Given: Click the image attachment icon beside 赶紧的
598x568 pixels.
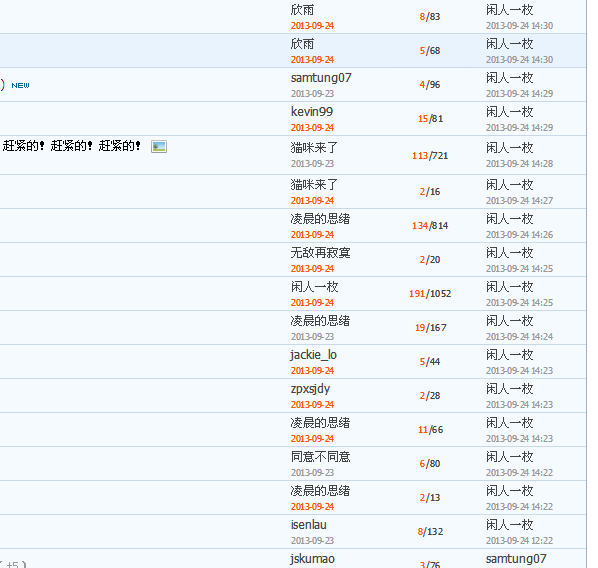Looking at the screenshot, I should click(159, 146).
